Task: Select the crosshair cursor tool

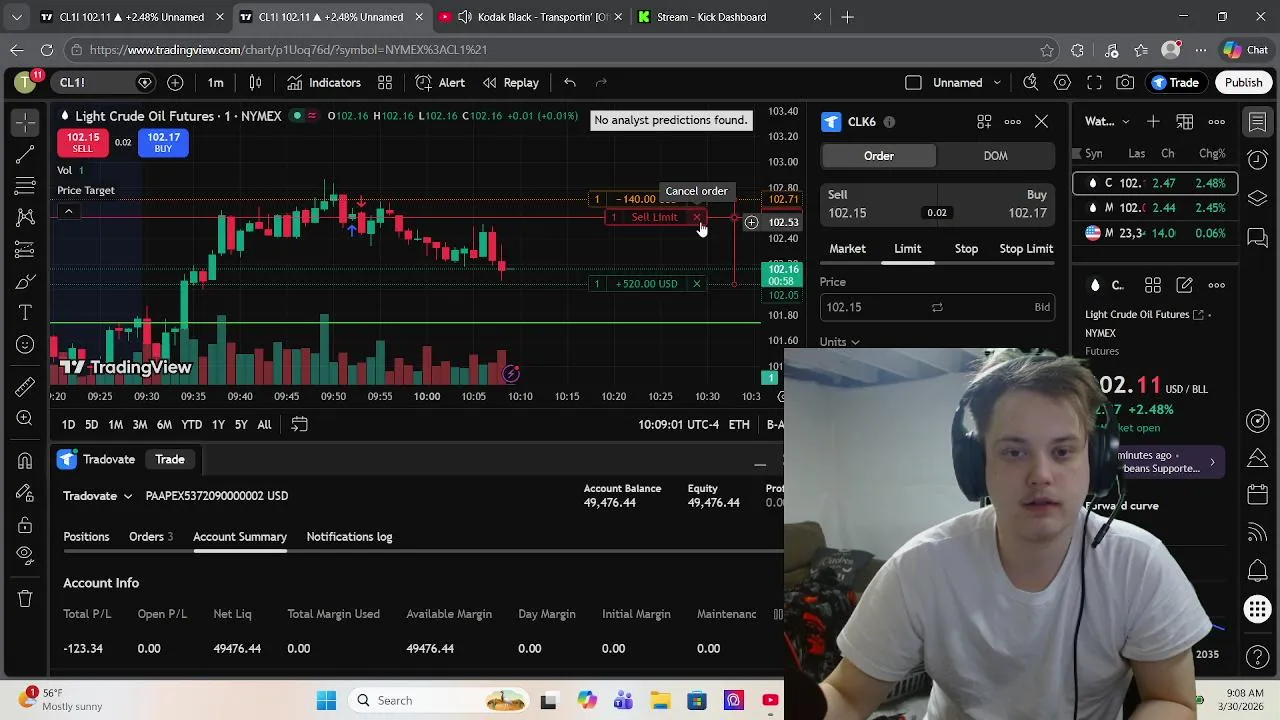Action: click(x=25, y=122)
